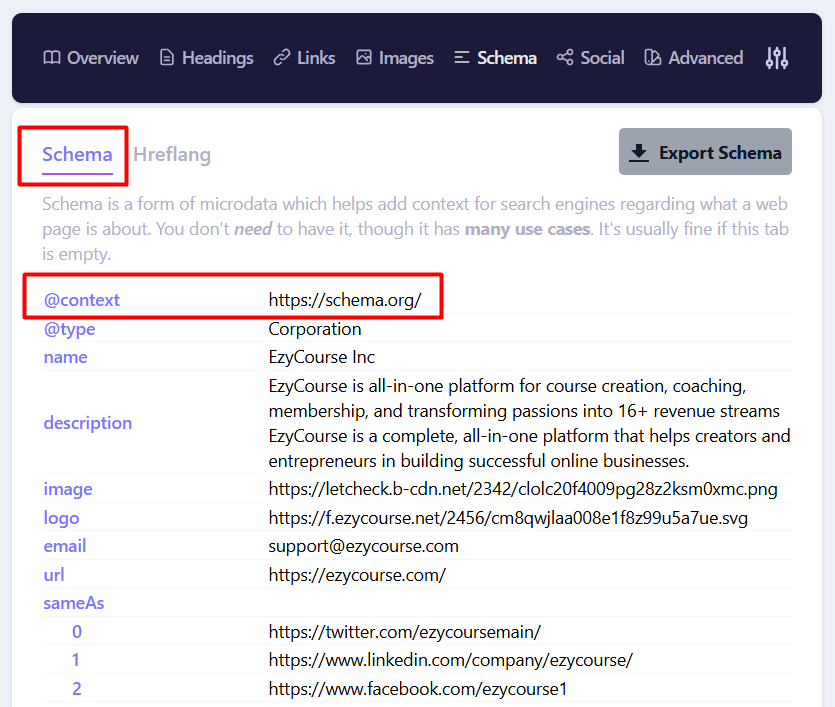Open the Images tab
The width and height of the screenshot is (835, 707).
pos(395,57)
